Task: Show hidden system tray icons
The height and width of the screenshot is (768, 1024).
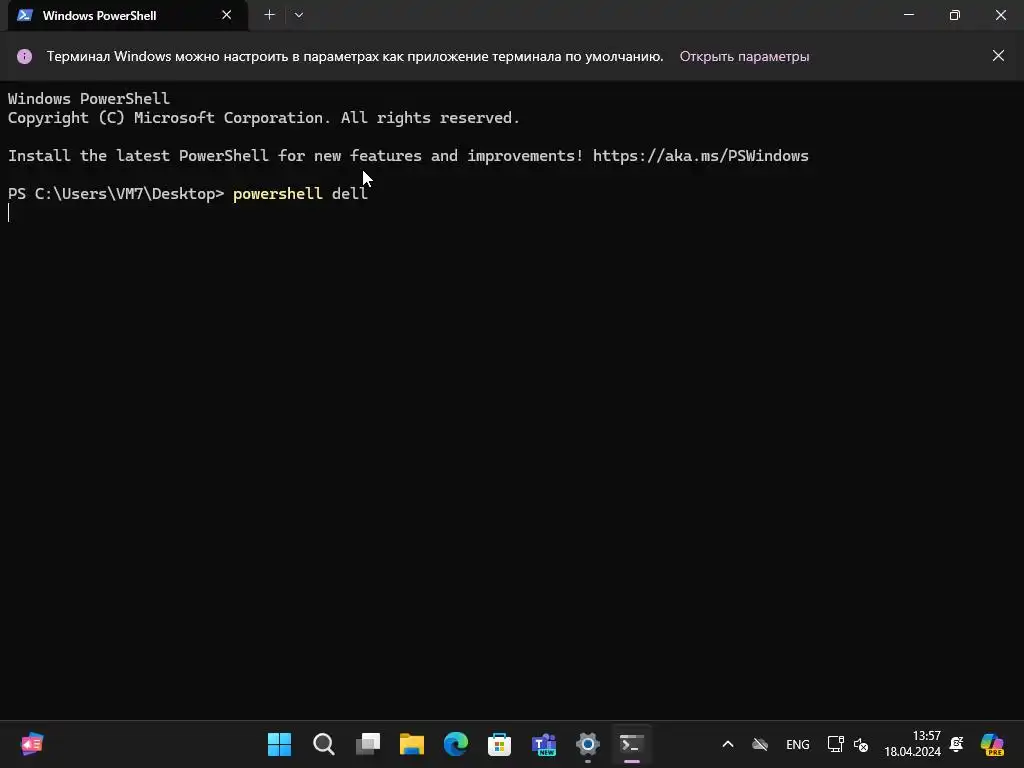Action: [x=728, y=744]
